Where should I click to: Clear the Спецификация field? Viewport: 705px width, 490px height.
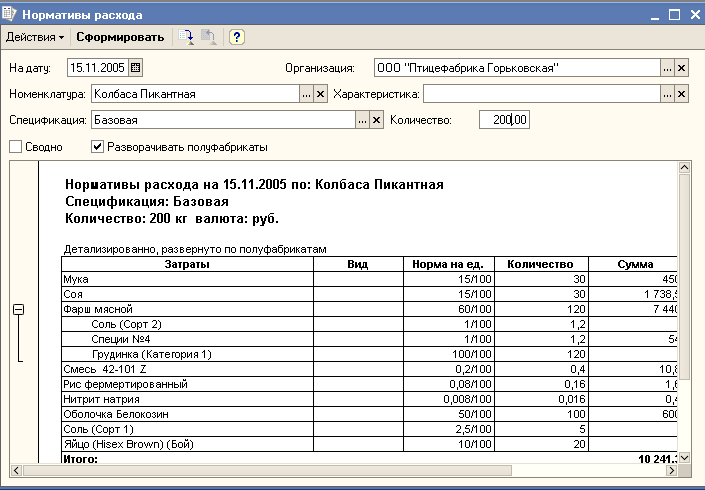(377, 120)
